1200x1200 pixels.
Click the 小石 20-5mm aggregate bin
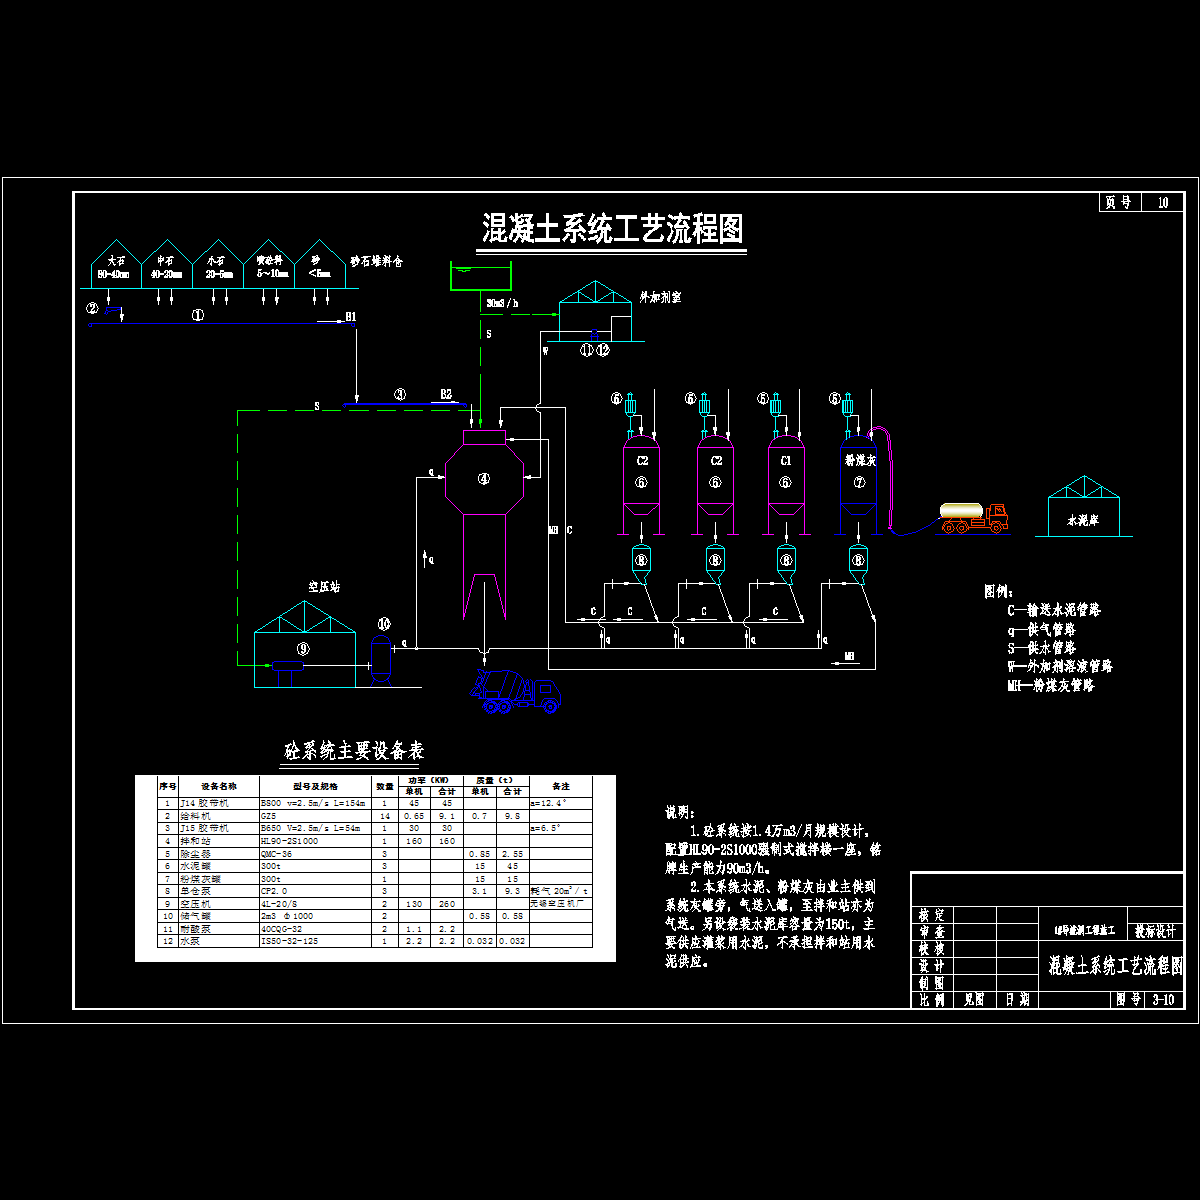(218, 265)
